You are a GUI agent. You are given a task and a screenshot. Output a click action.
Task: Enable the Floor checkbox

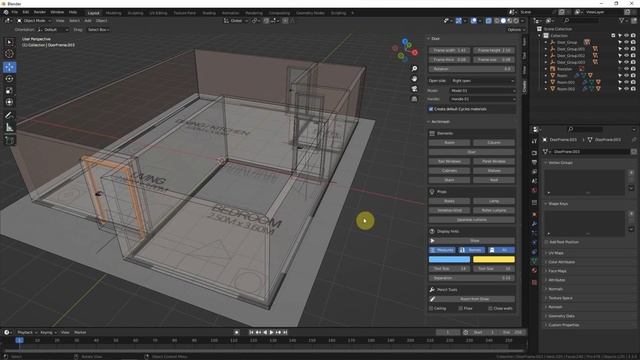(460, 309)
